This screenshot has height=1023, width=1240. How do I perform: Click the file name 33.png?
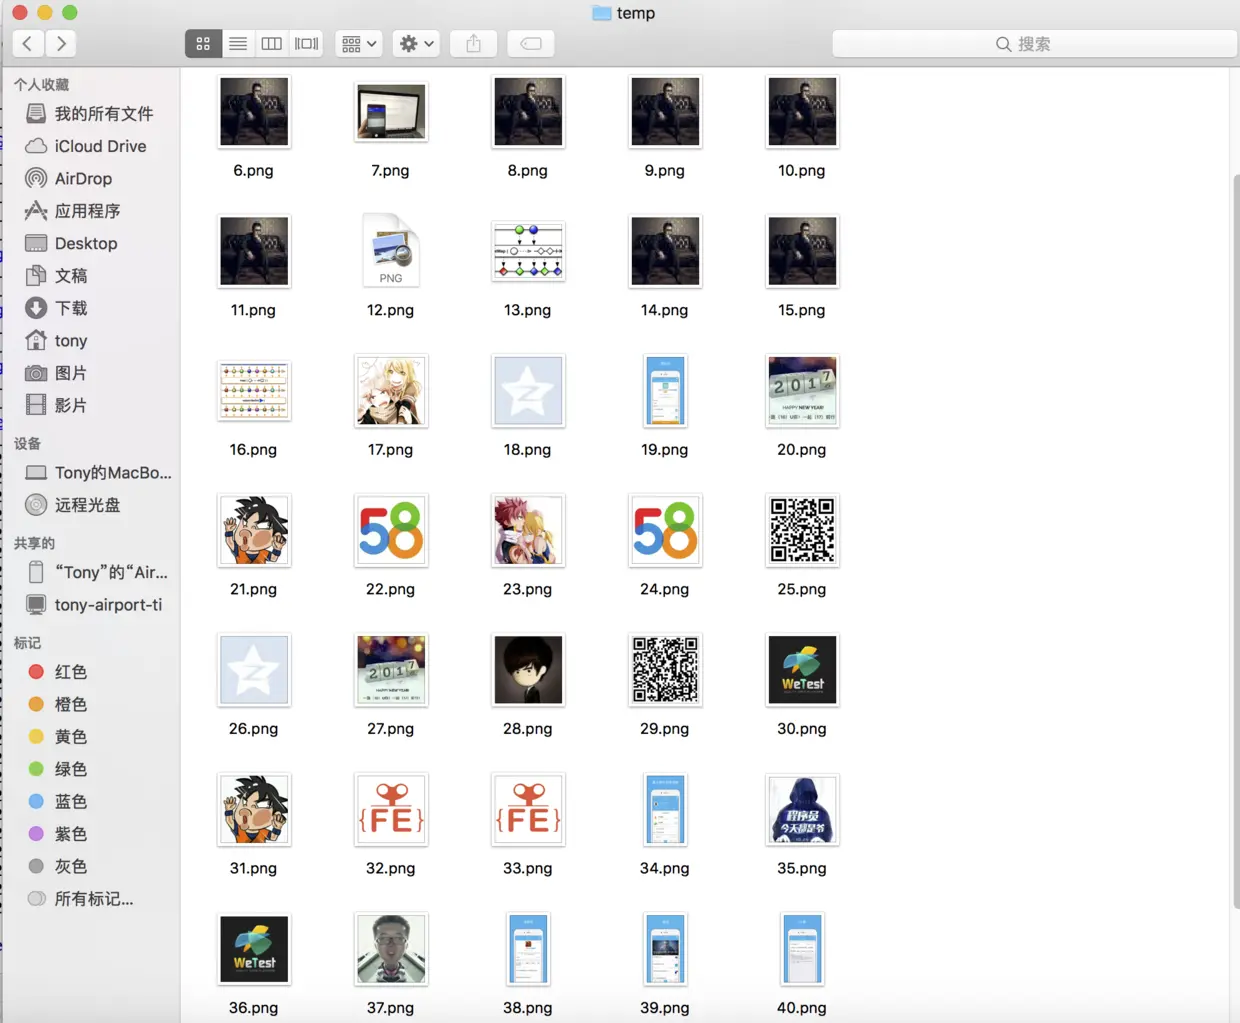click(528, 868)
